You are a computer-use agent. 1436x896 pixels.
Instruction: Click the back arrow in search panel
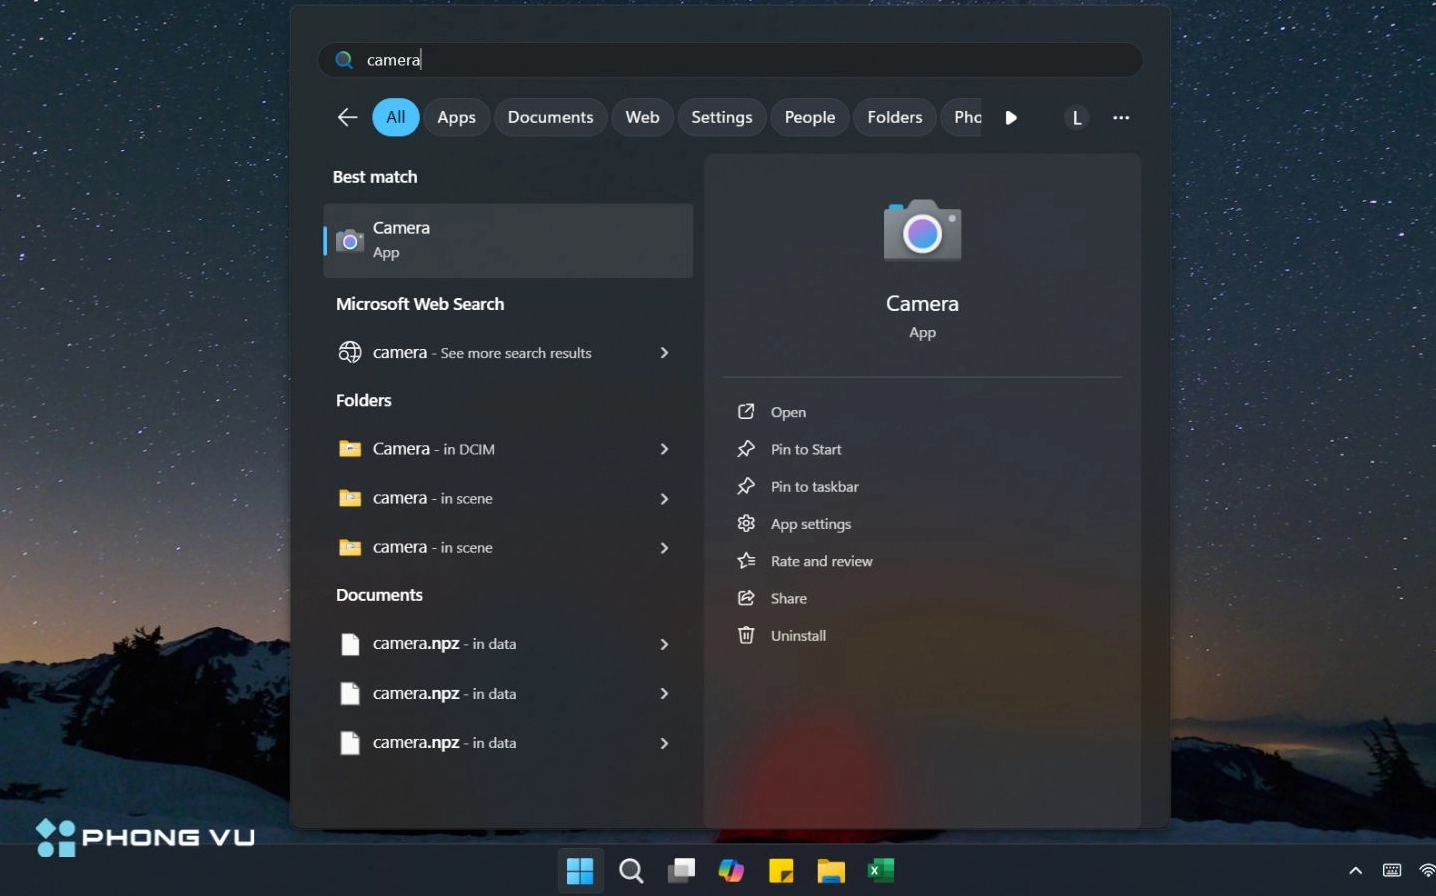tap(347, 117)
